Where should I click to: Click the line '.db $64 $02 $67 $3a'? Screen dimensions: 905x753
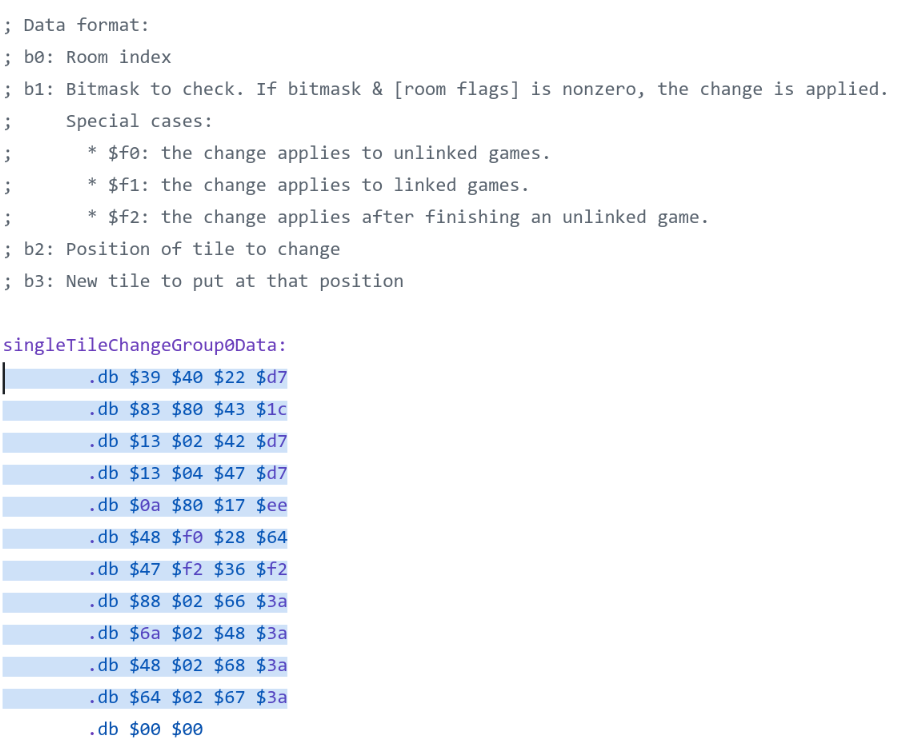pyautogui.click(x=187, y=697)
